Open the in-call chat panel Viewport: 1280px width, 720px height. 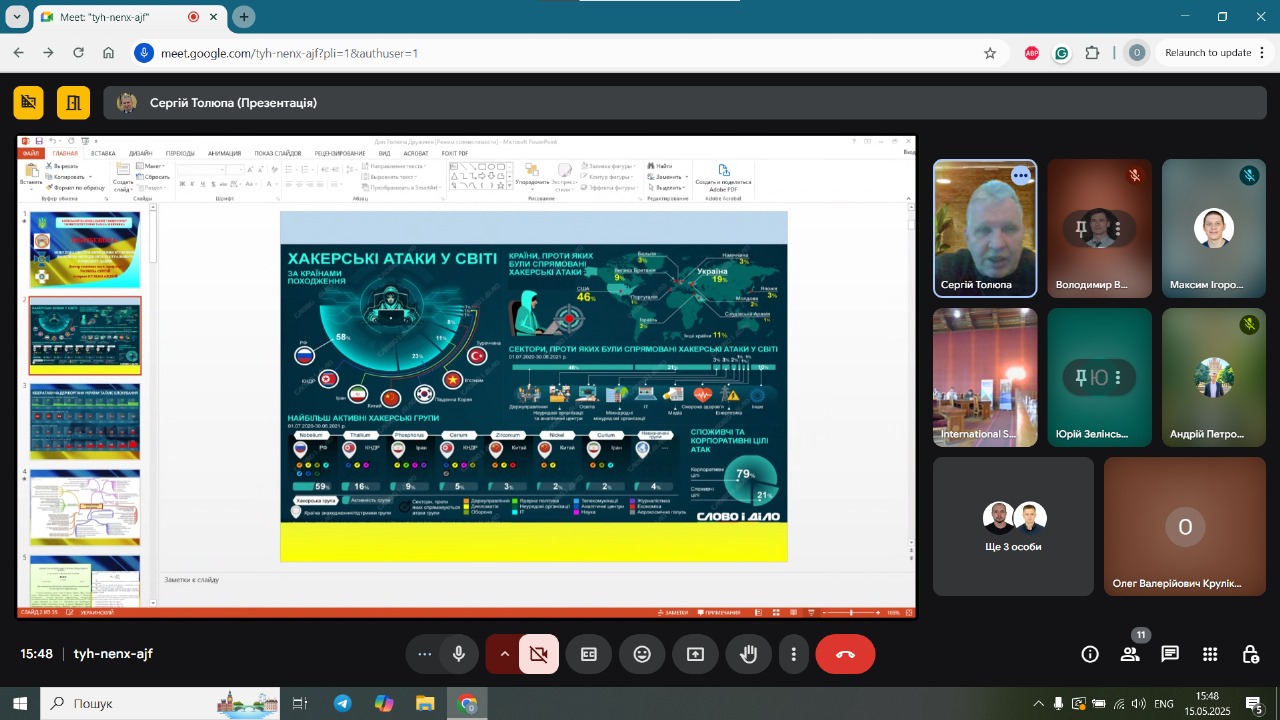(x=1170, y=654)
